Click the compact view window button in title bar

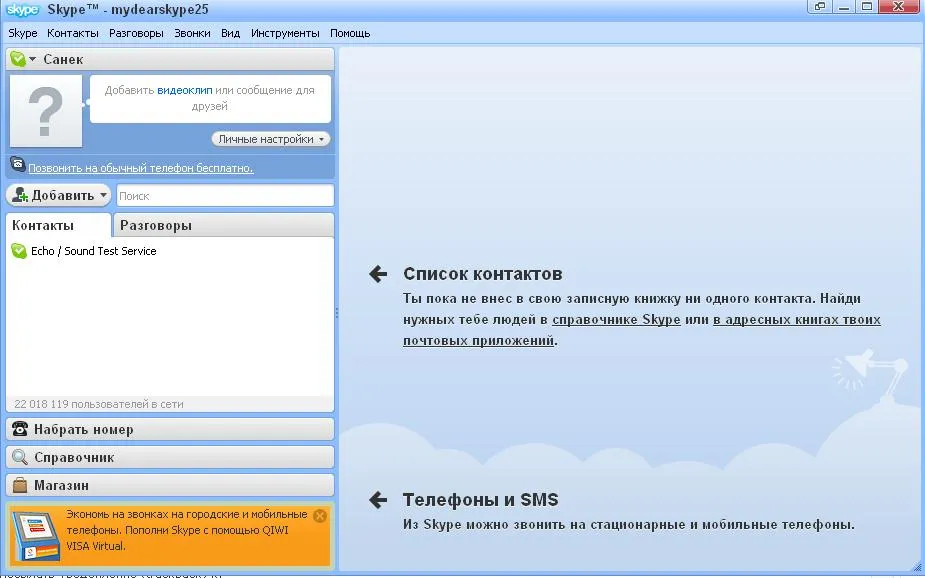coord(819,7)
